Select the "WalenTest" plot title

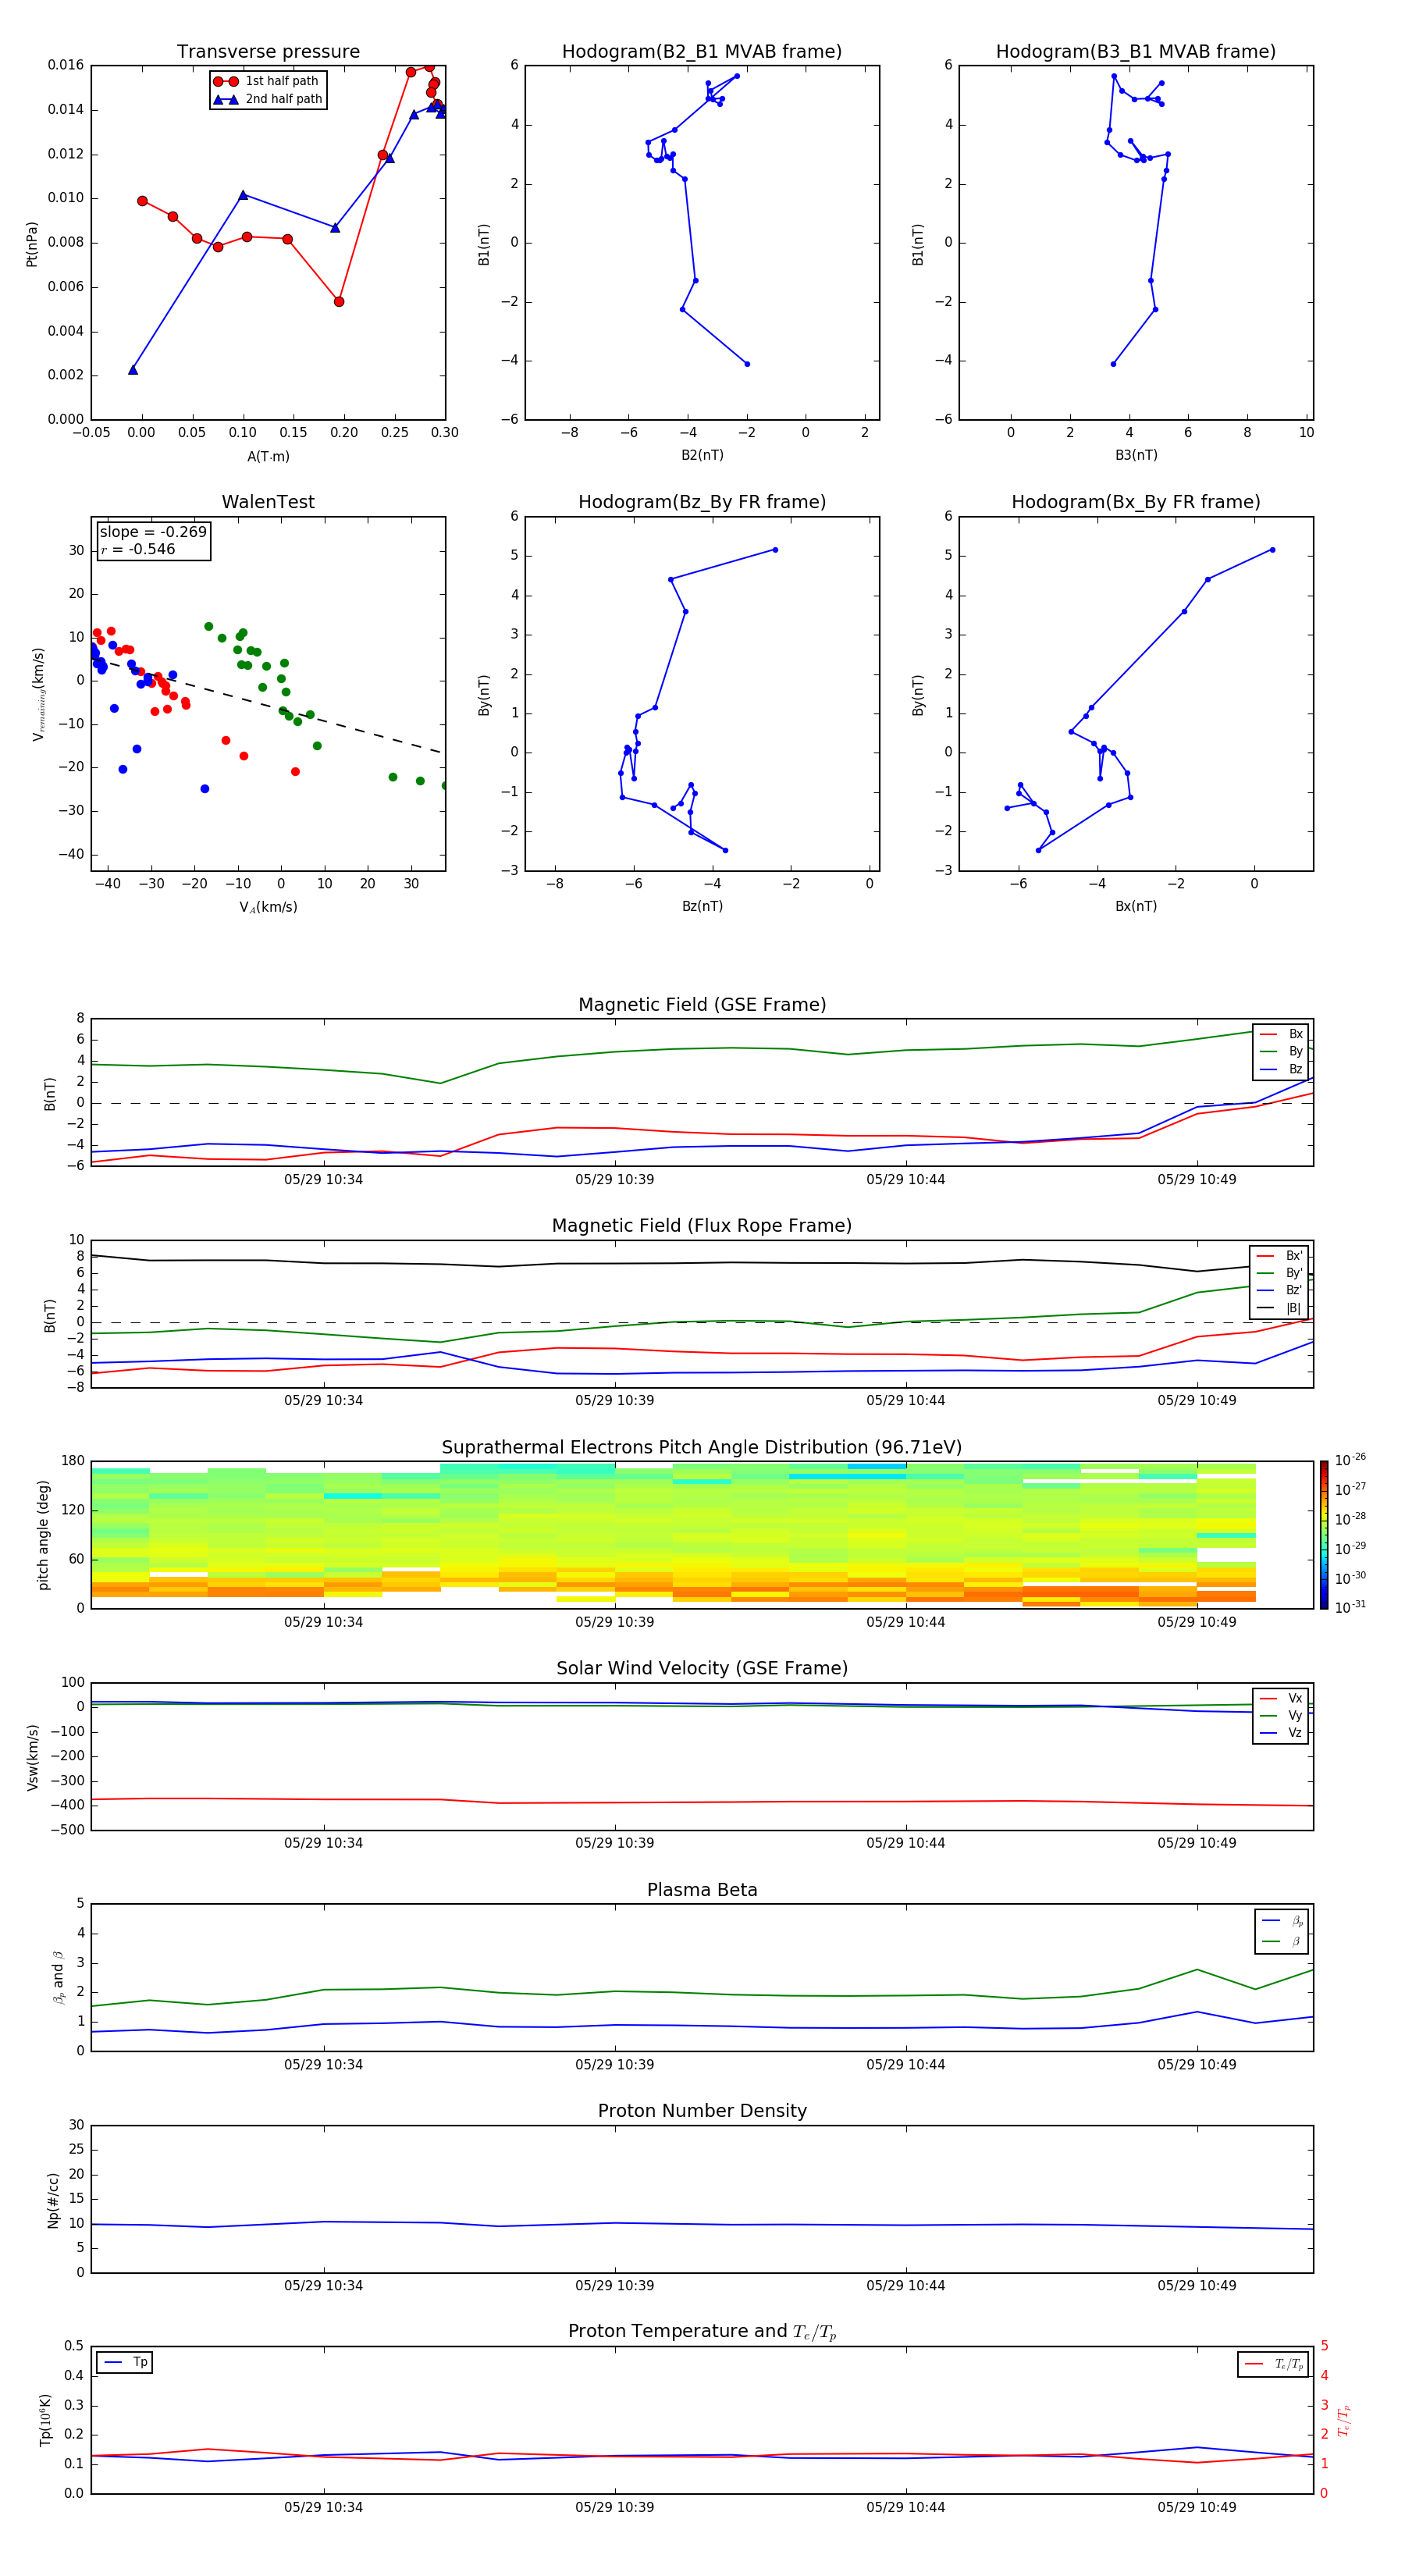(x=268, y=502)
